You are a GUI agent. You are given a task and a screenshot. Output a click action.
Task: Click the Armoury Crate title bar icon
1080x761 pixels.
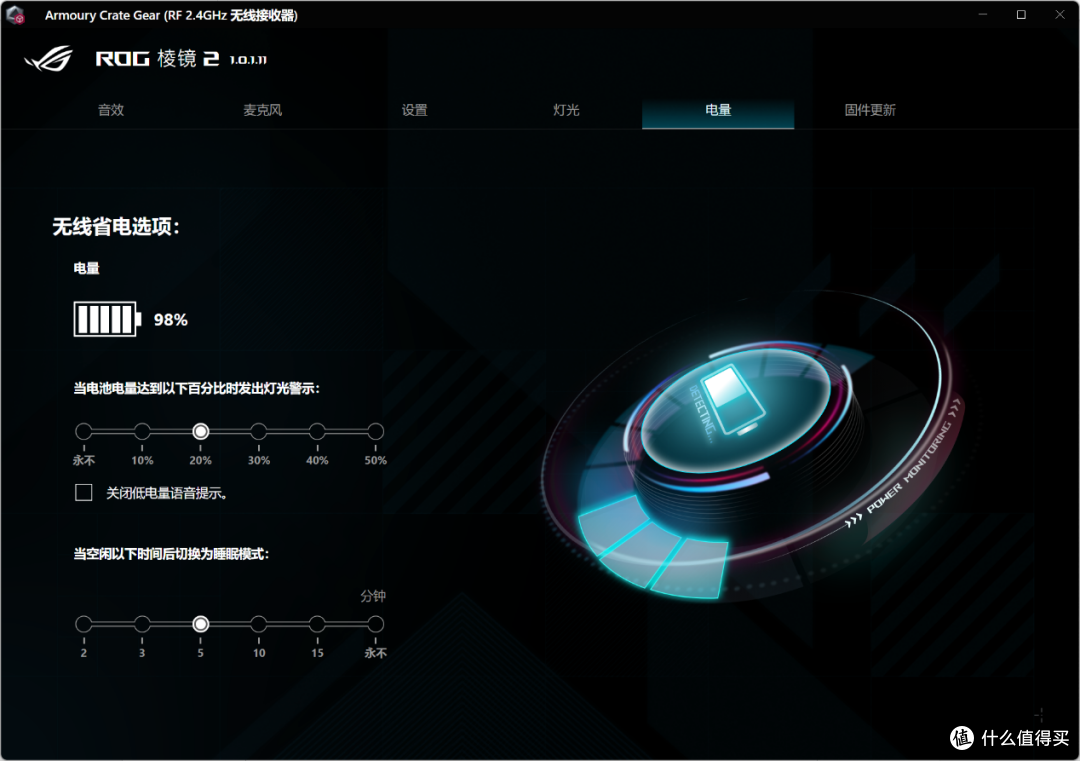click(15, 15)
